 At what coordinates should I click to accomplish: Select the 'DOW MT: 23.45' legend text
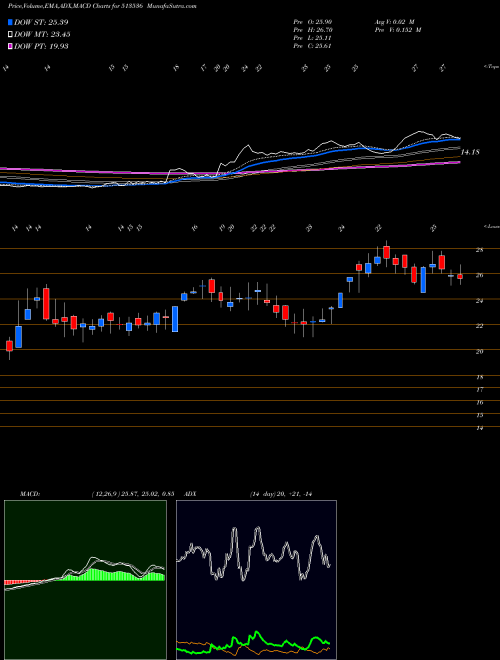[42, 35]
